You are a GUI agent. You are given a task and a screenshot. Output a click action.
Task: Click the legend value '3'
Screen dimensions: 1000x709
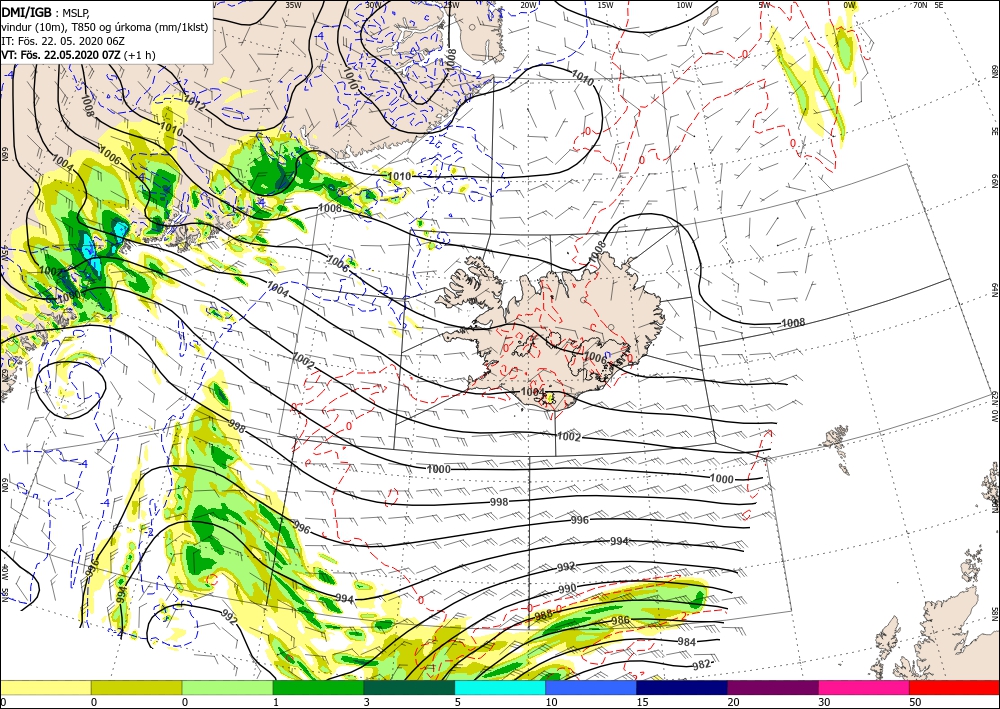tap(366, 703)
